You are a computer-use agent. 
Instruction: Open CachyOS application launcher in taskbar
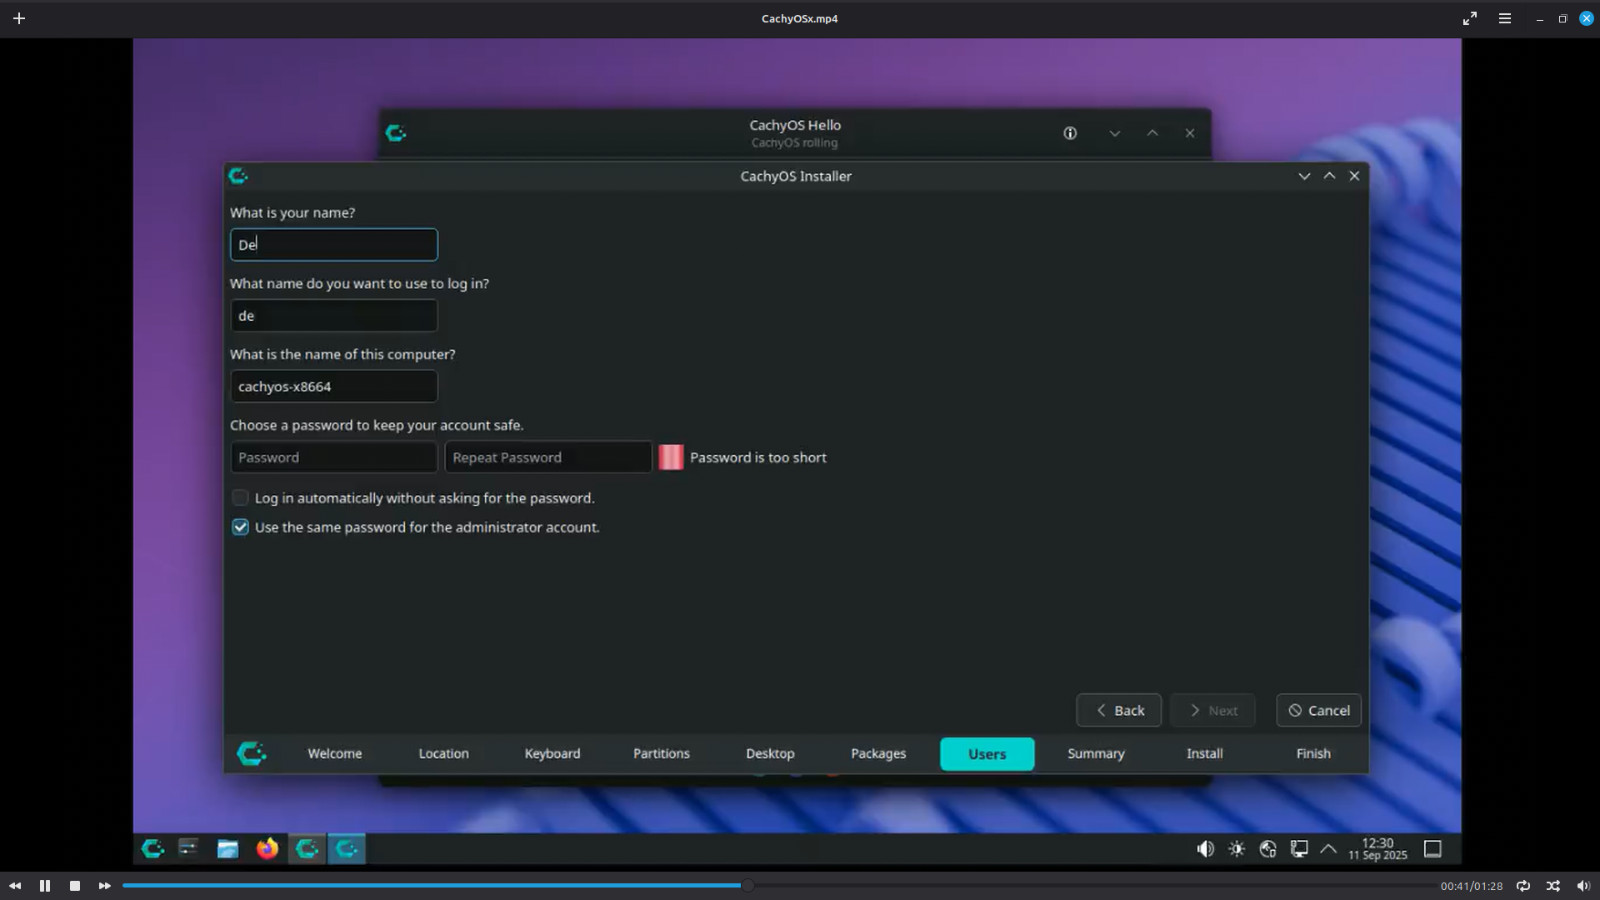(153, 849)
